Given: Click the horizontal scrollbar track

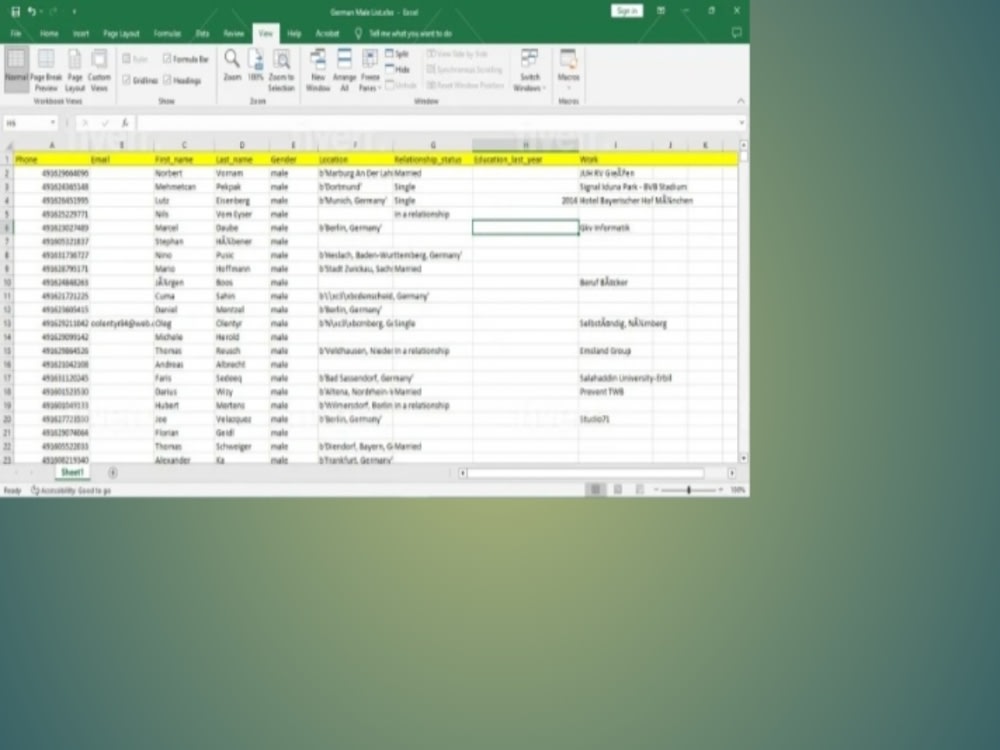Looking at the screenshot, I should pyautogui.click(x=585, y=473).
